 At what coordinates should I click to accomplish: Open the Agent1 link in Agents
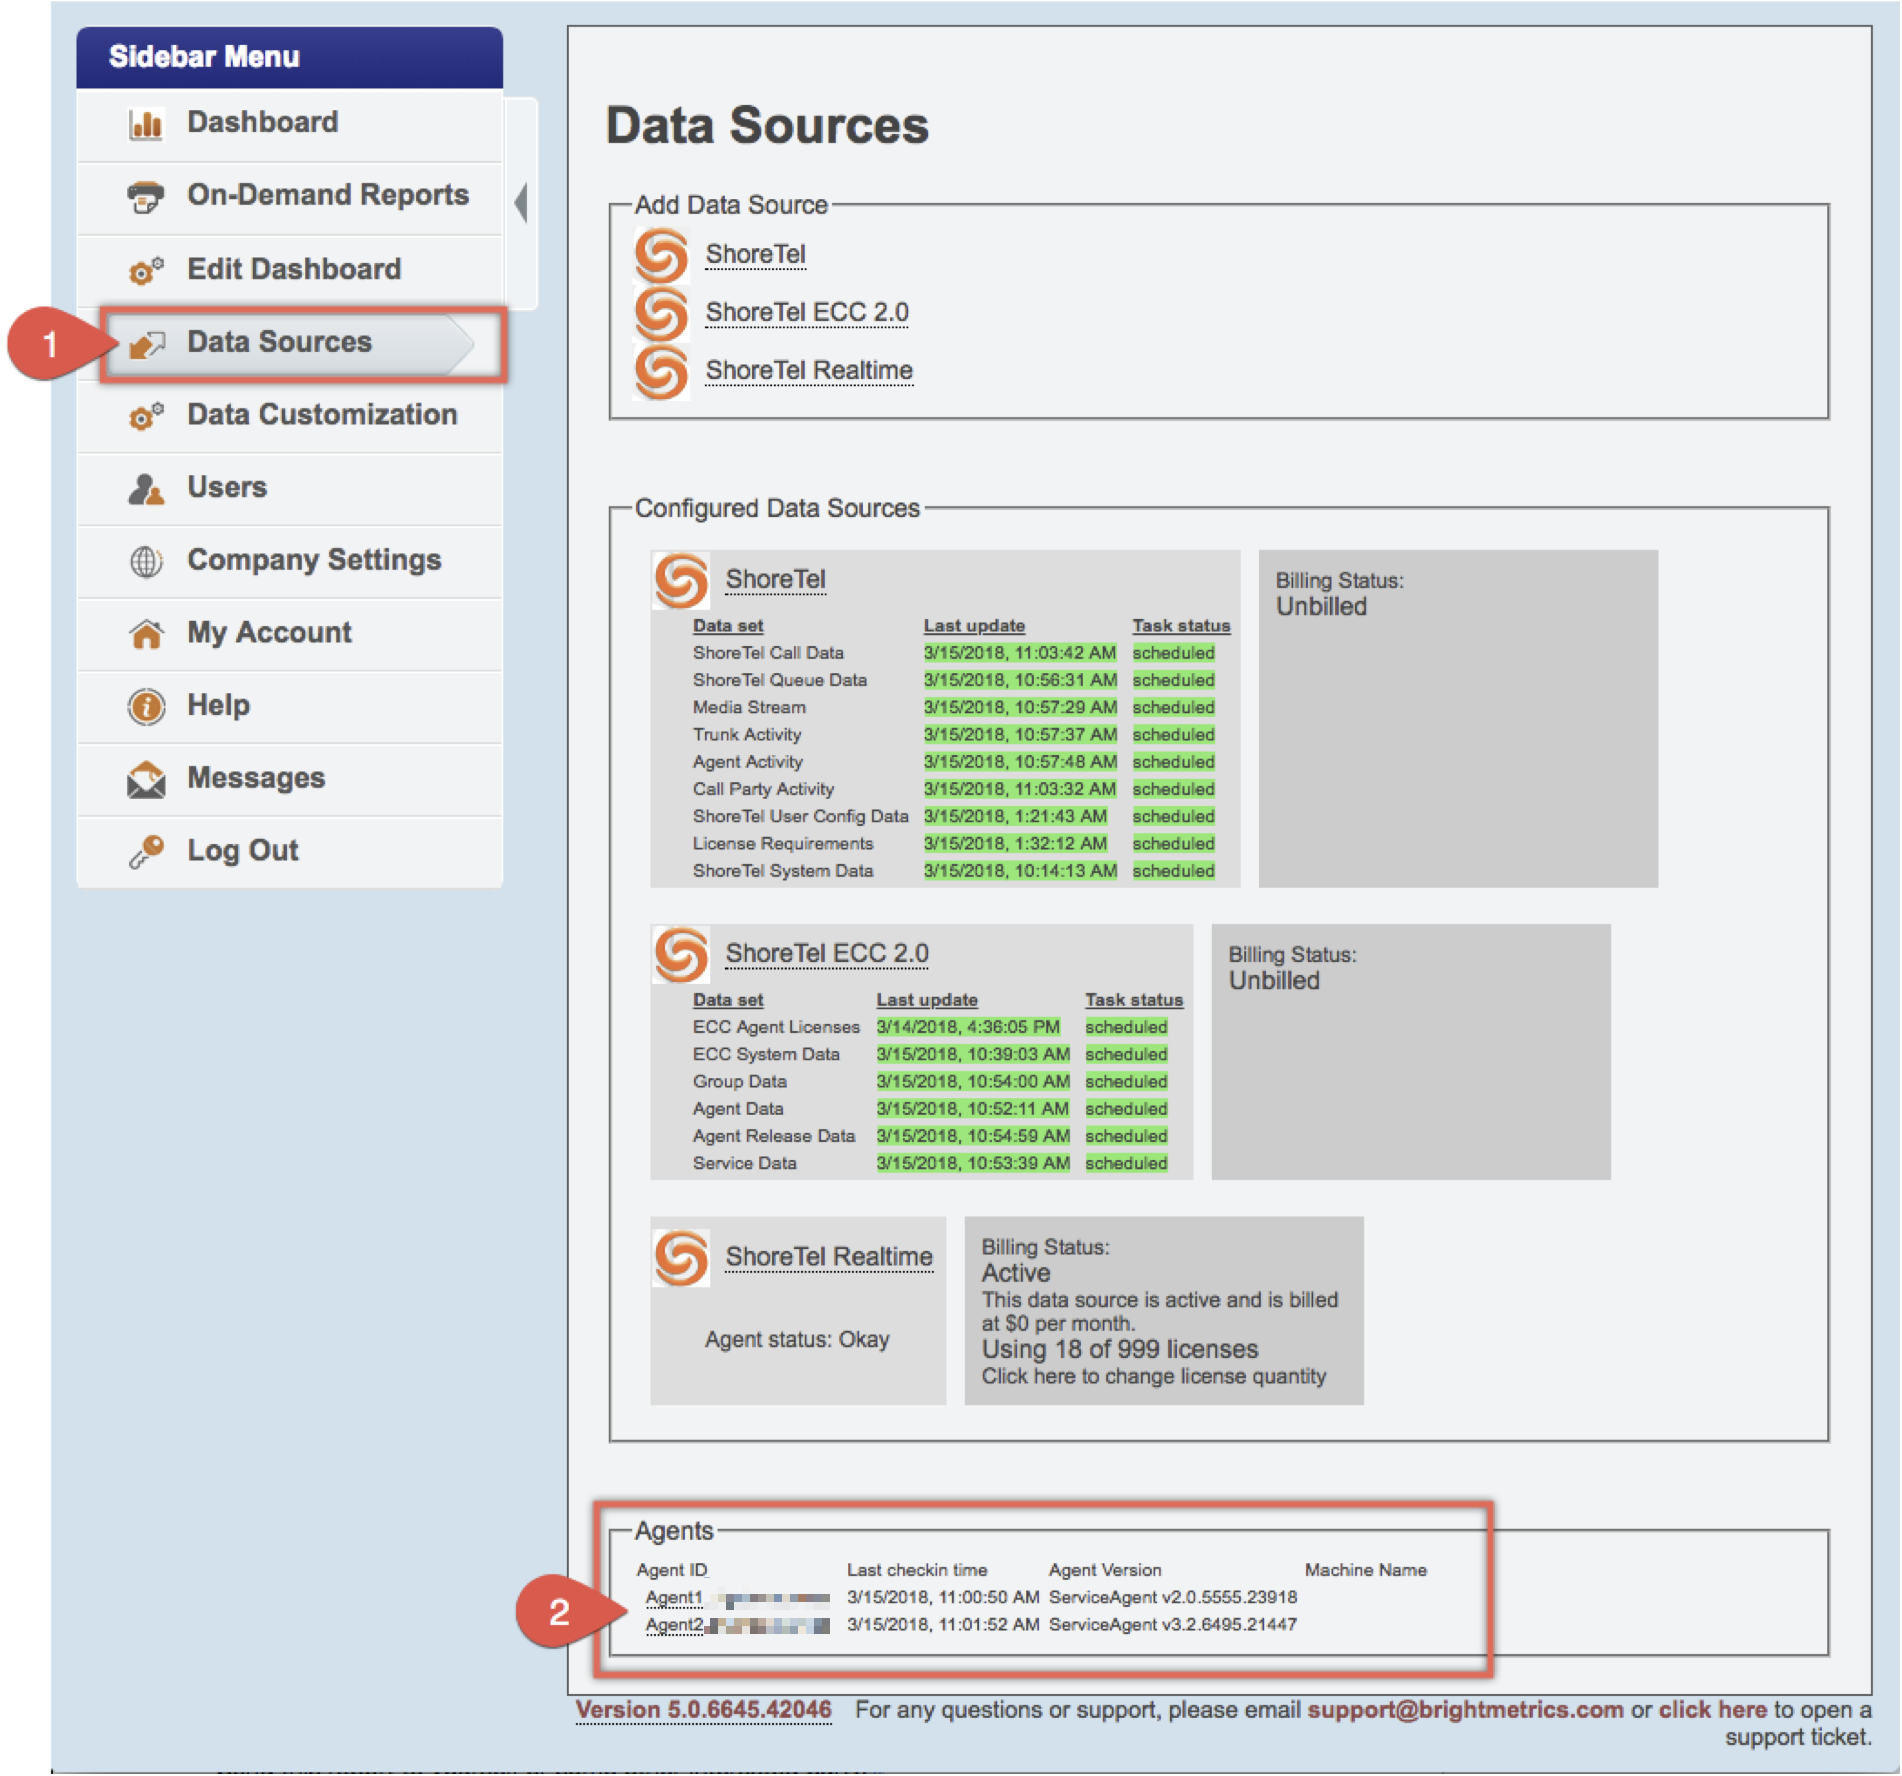(x=674, y=1597)
